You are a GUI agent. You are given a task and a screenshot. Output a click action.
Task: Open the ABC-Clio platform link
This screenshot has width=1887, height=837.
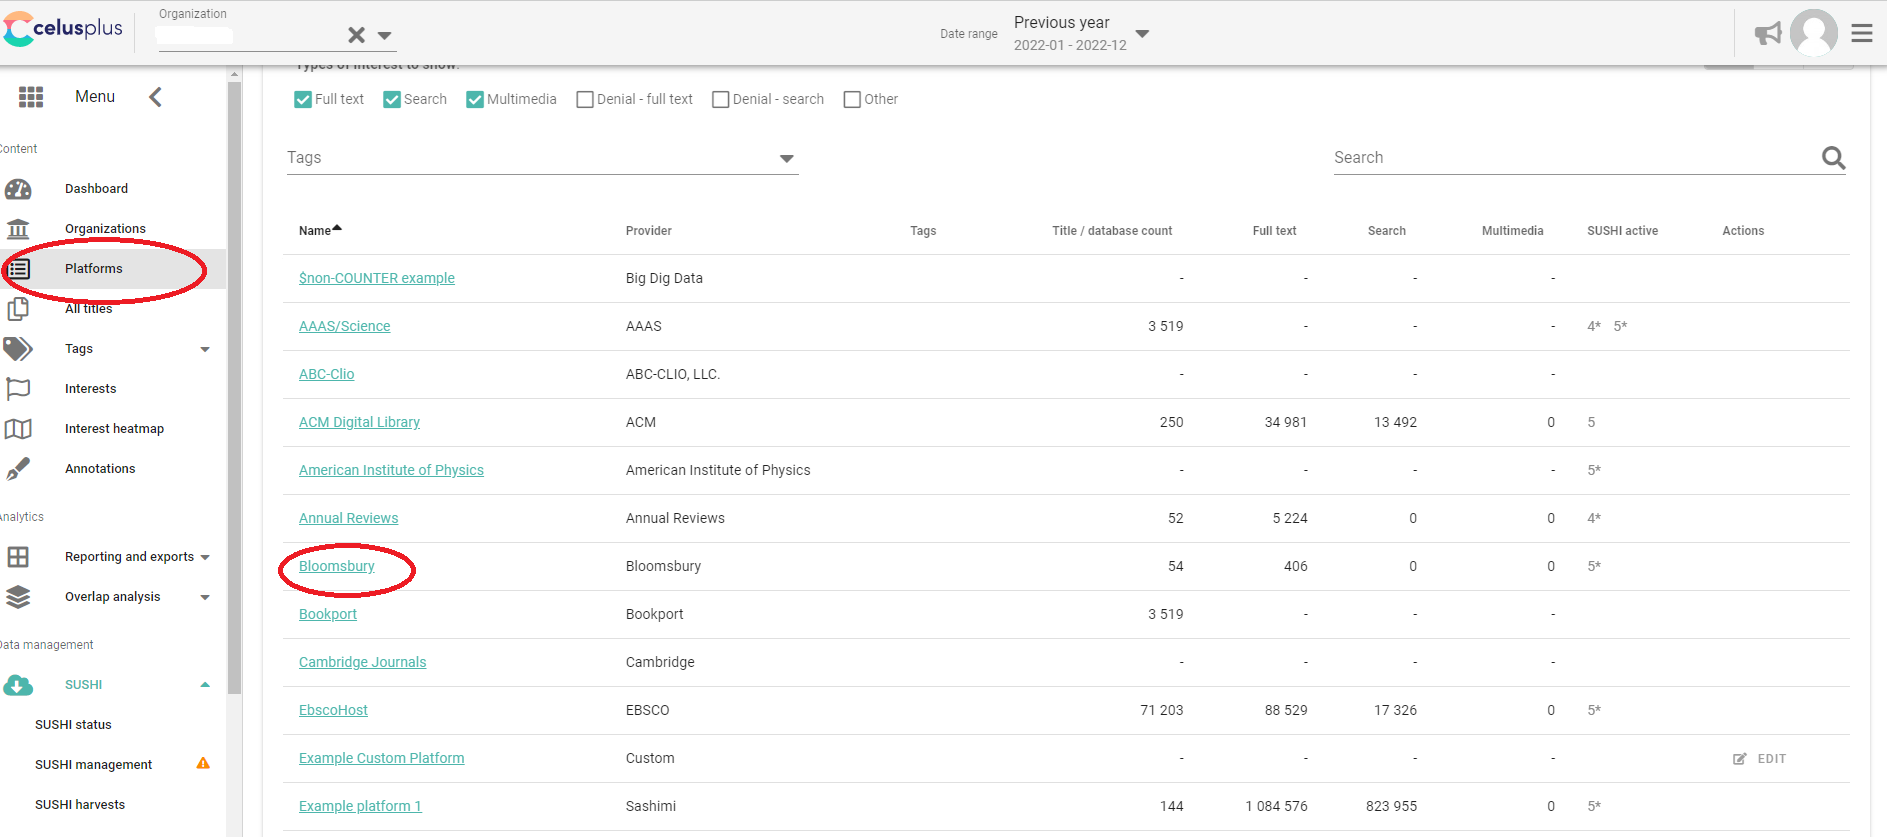pyautogui.click(x=326, y=374)
